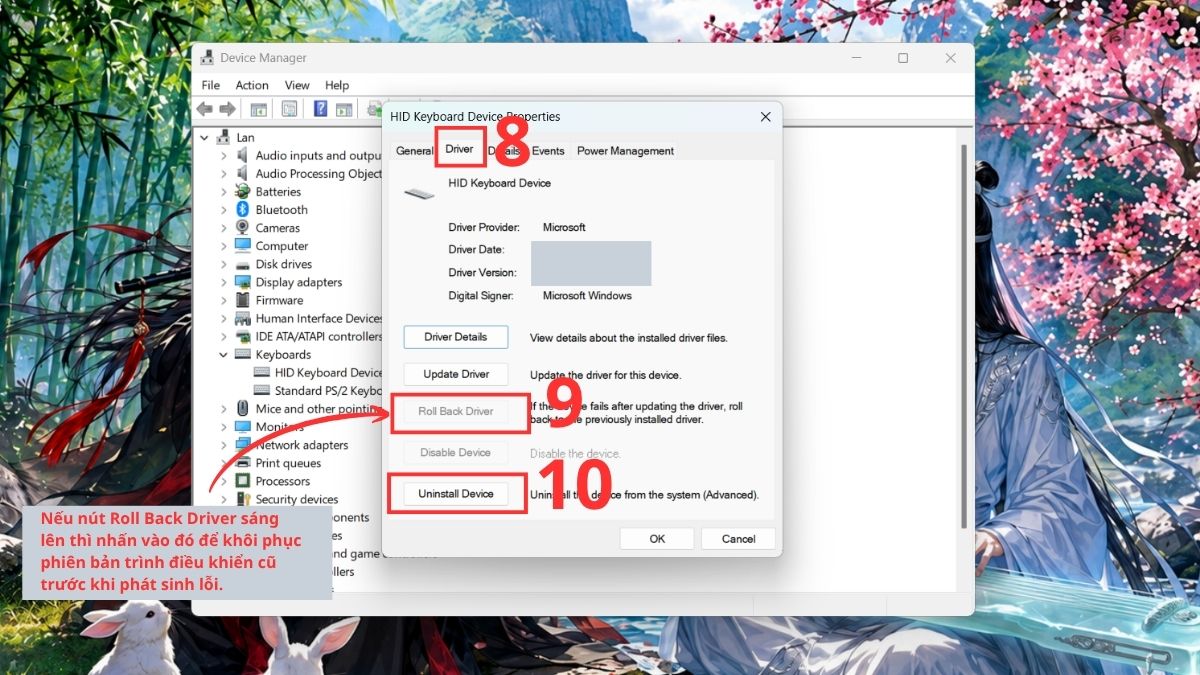Collapse the Lan root computer node
1200x675 pixels.
205,137
